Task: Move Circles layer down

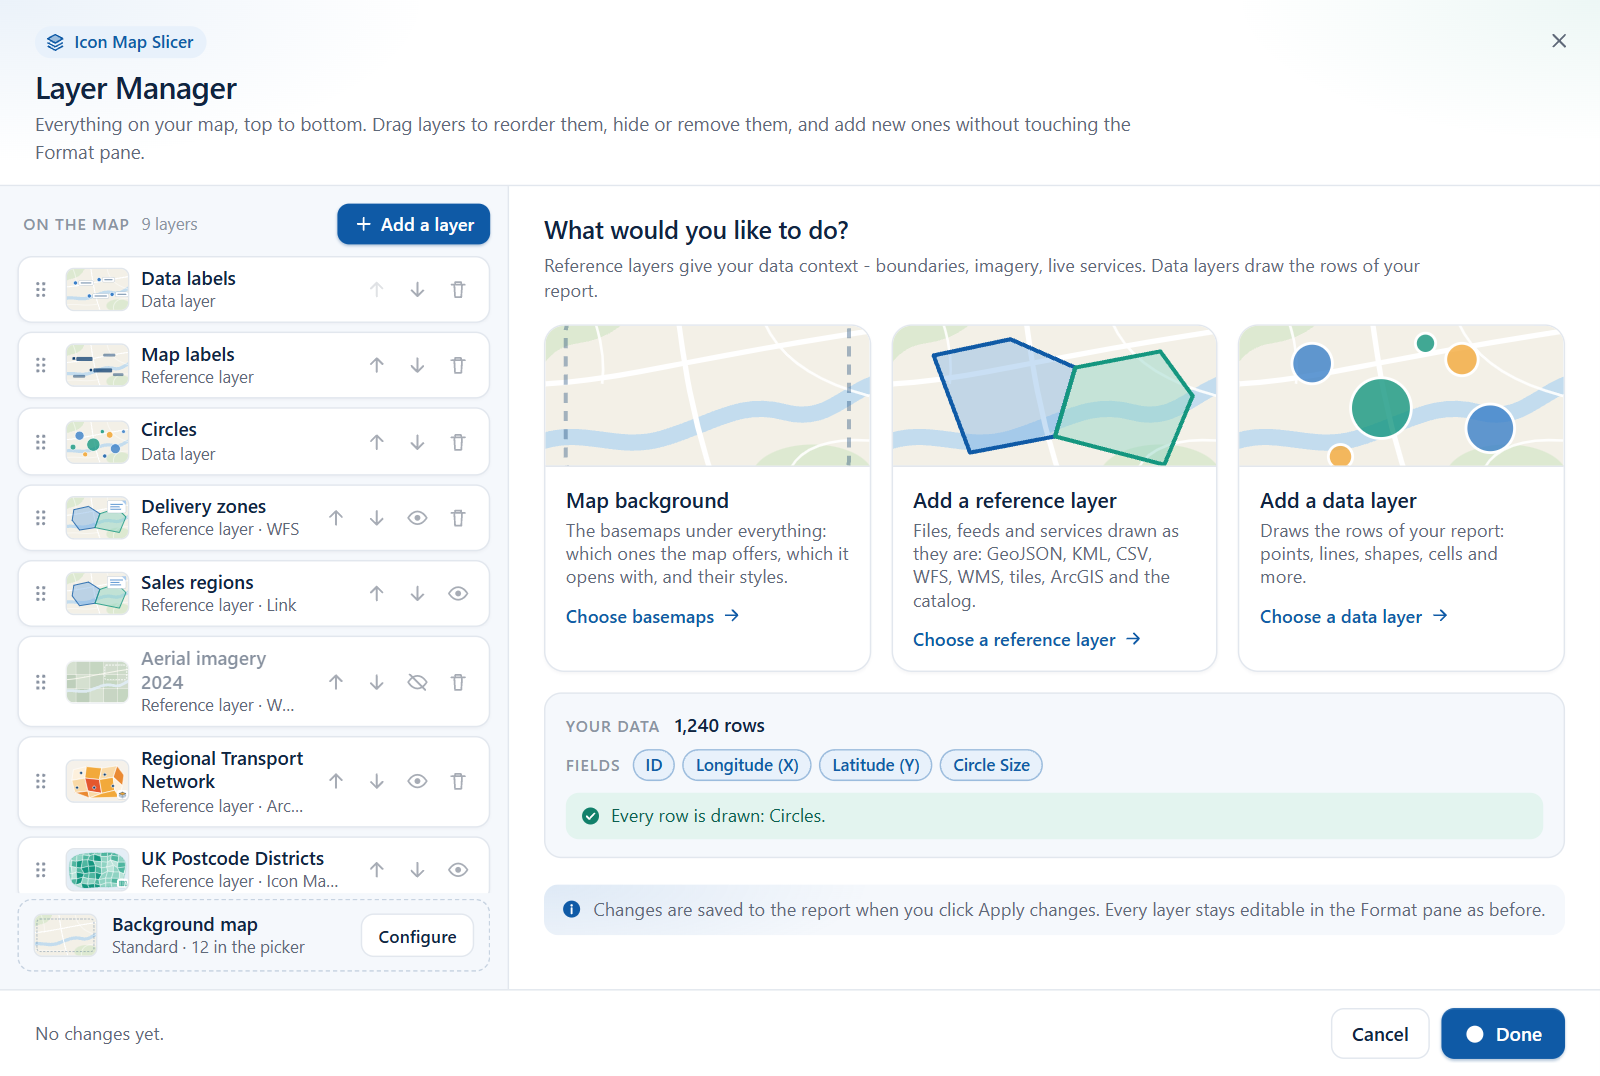Action: tap(417, 442)
